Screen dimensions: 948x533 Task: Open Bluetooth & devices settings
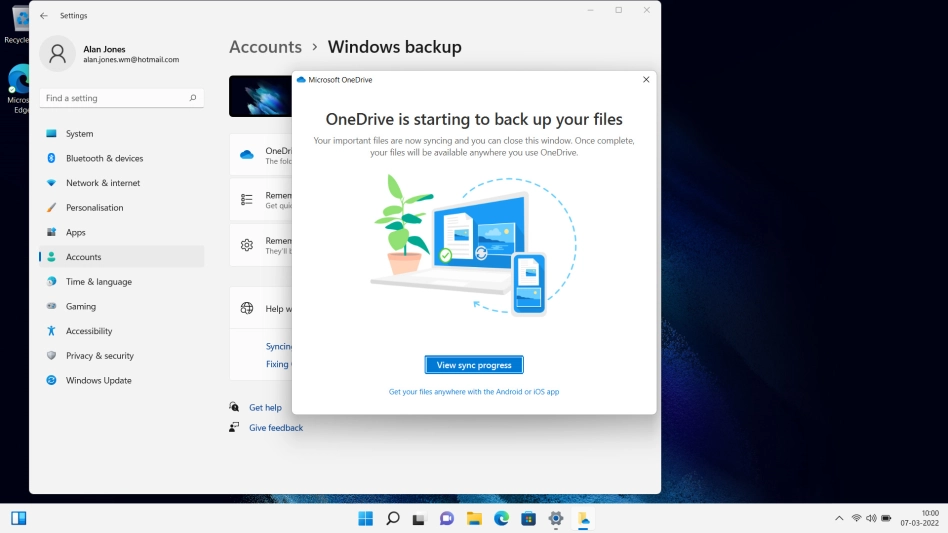pyautogui.click(x=104, y=158)
